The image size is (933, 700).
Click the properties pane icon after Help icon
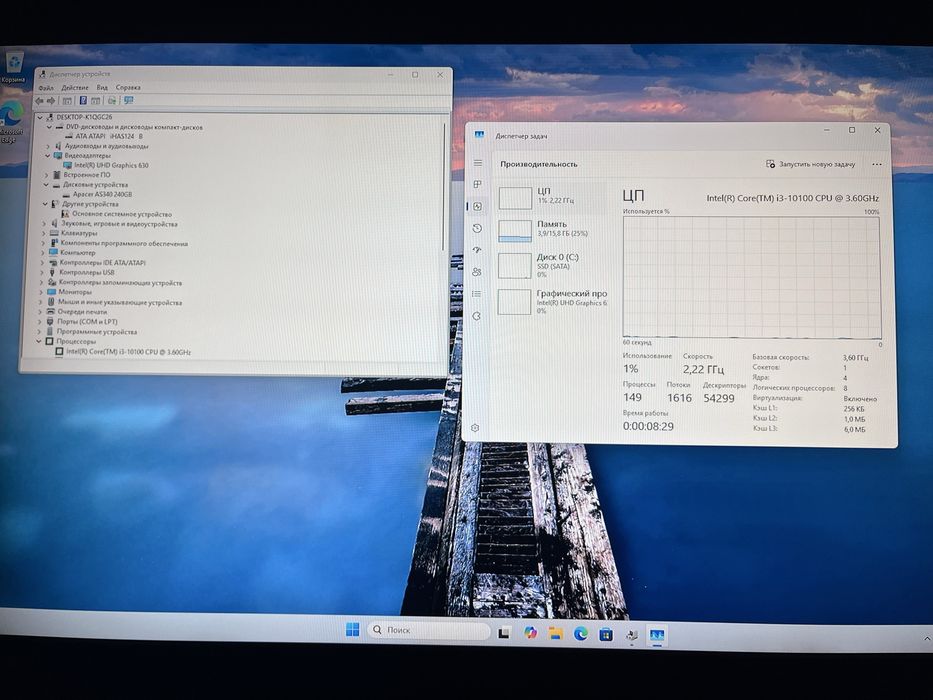click(x=95, y=101)
